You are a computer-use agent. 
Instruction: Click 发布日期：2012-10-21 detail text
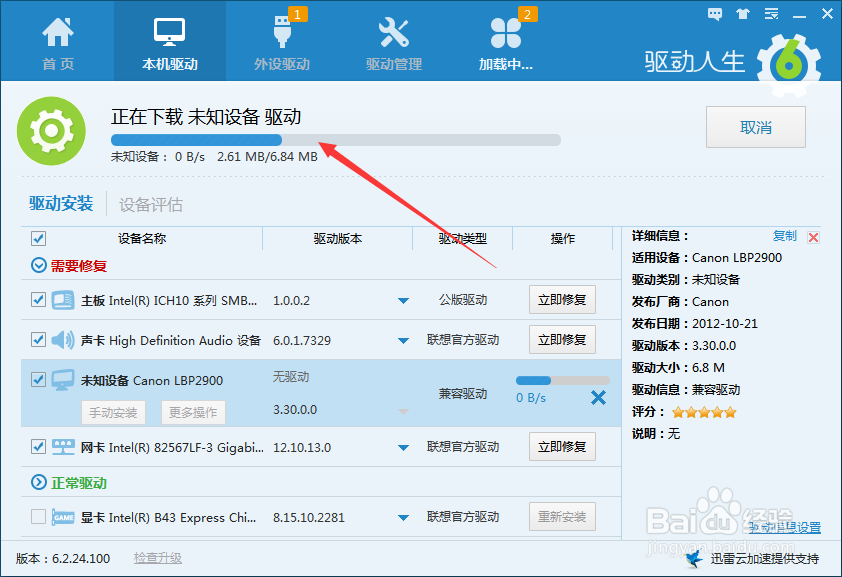tap(695, 324)
